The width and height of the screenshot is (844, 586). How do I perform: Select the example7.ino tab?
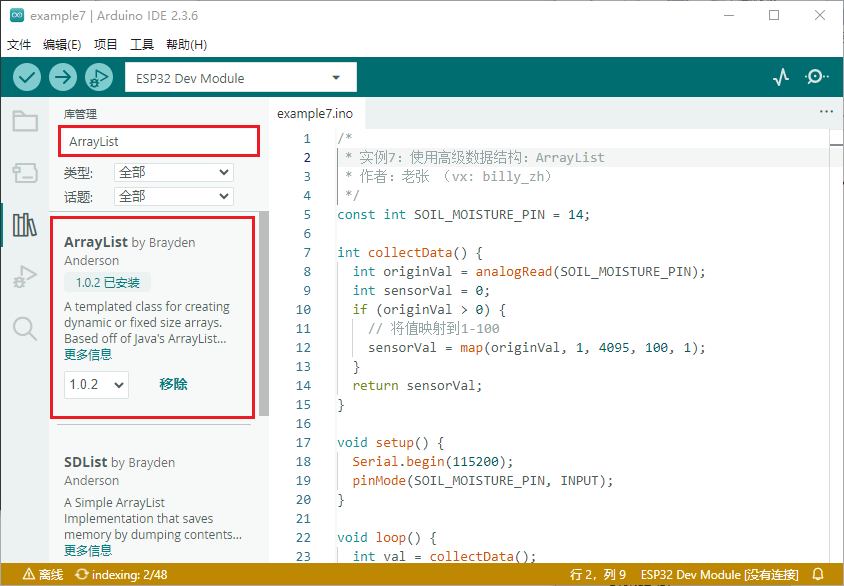pyautogui.click(x=315, y=114)
